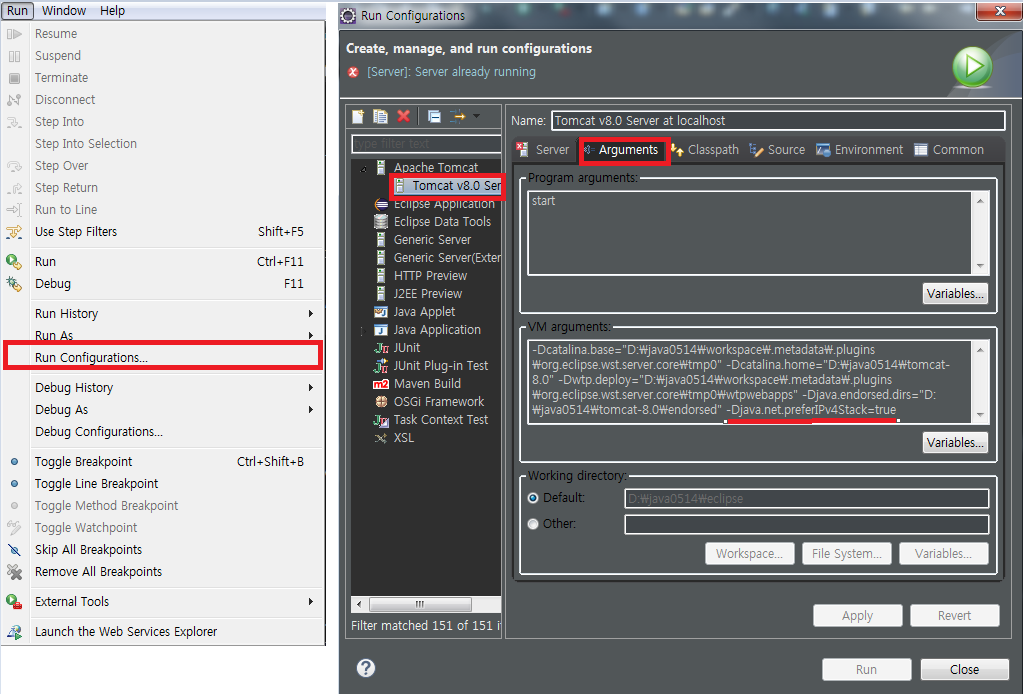This screenshot has width=1023, height=694.
Task: Click the JUnit tree icon
Action: (x=381, y=348)
